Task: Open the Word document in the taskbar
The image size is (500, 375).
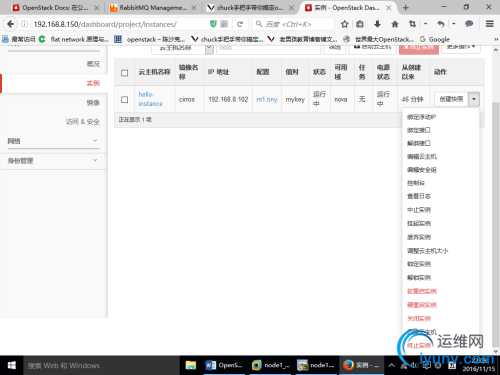Action: [224, 365]
